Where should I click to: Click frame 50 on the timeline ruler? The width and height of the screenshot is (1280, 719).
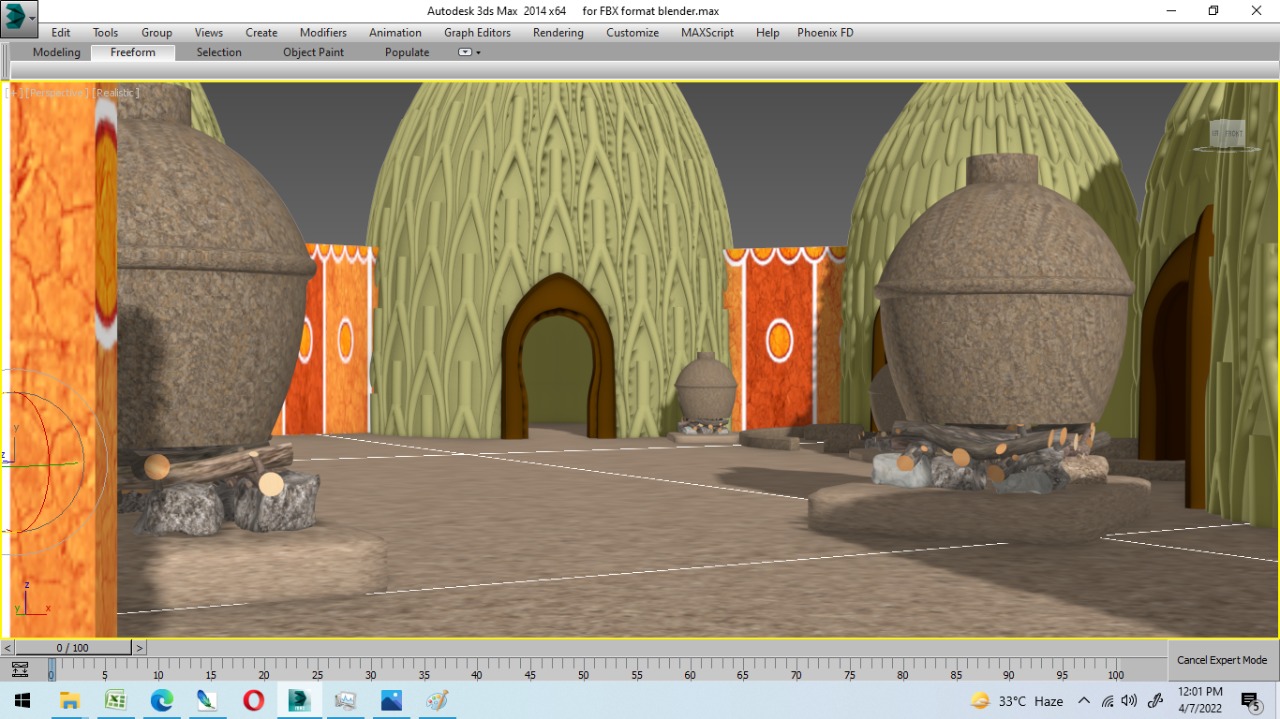583,675
